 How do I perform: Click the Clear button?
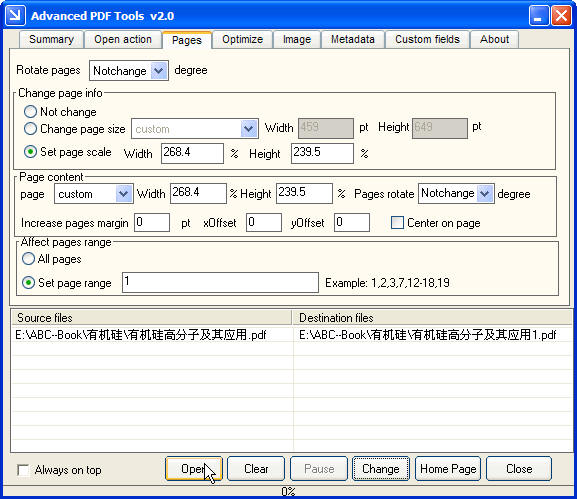click(256, 469)
